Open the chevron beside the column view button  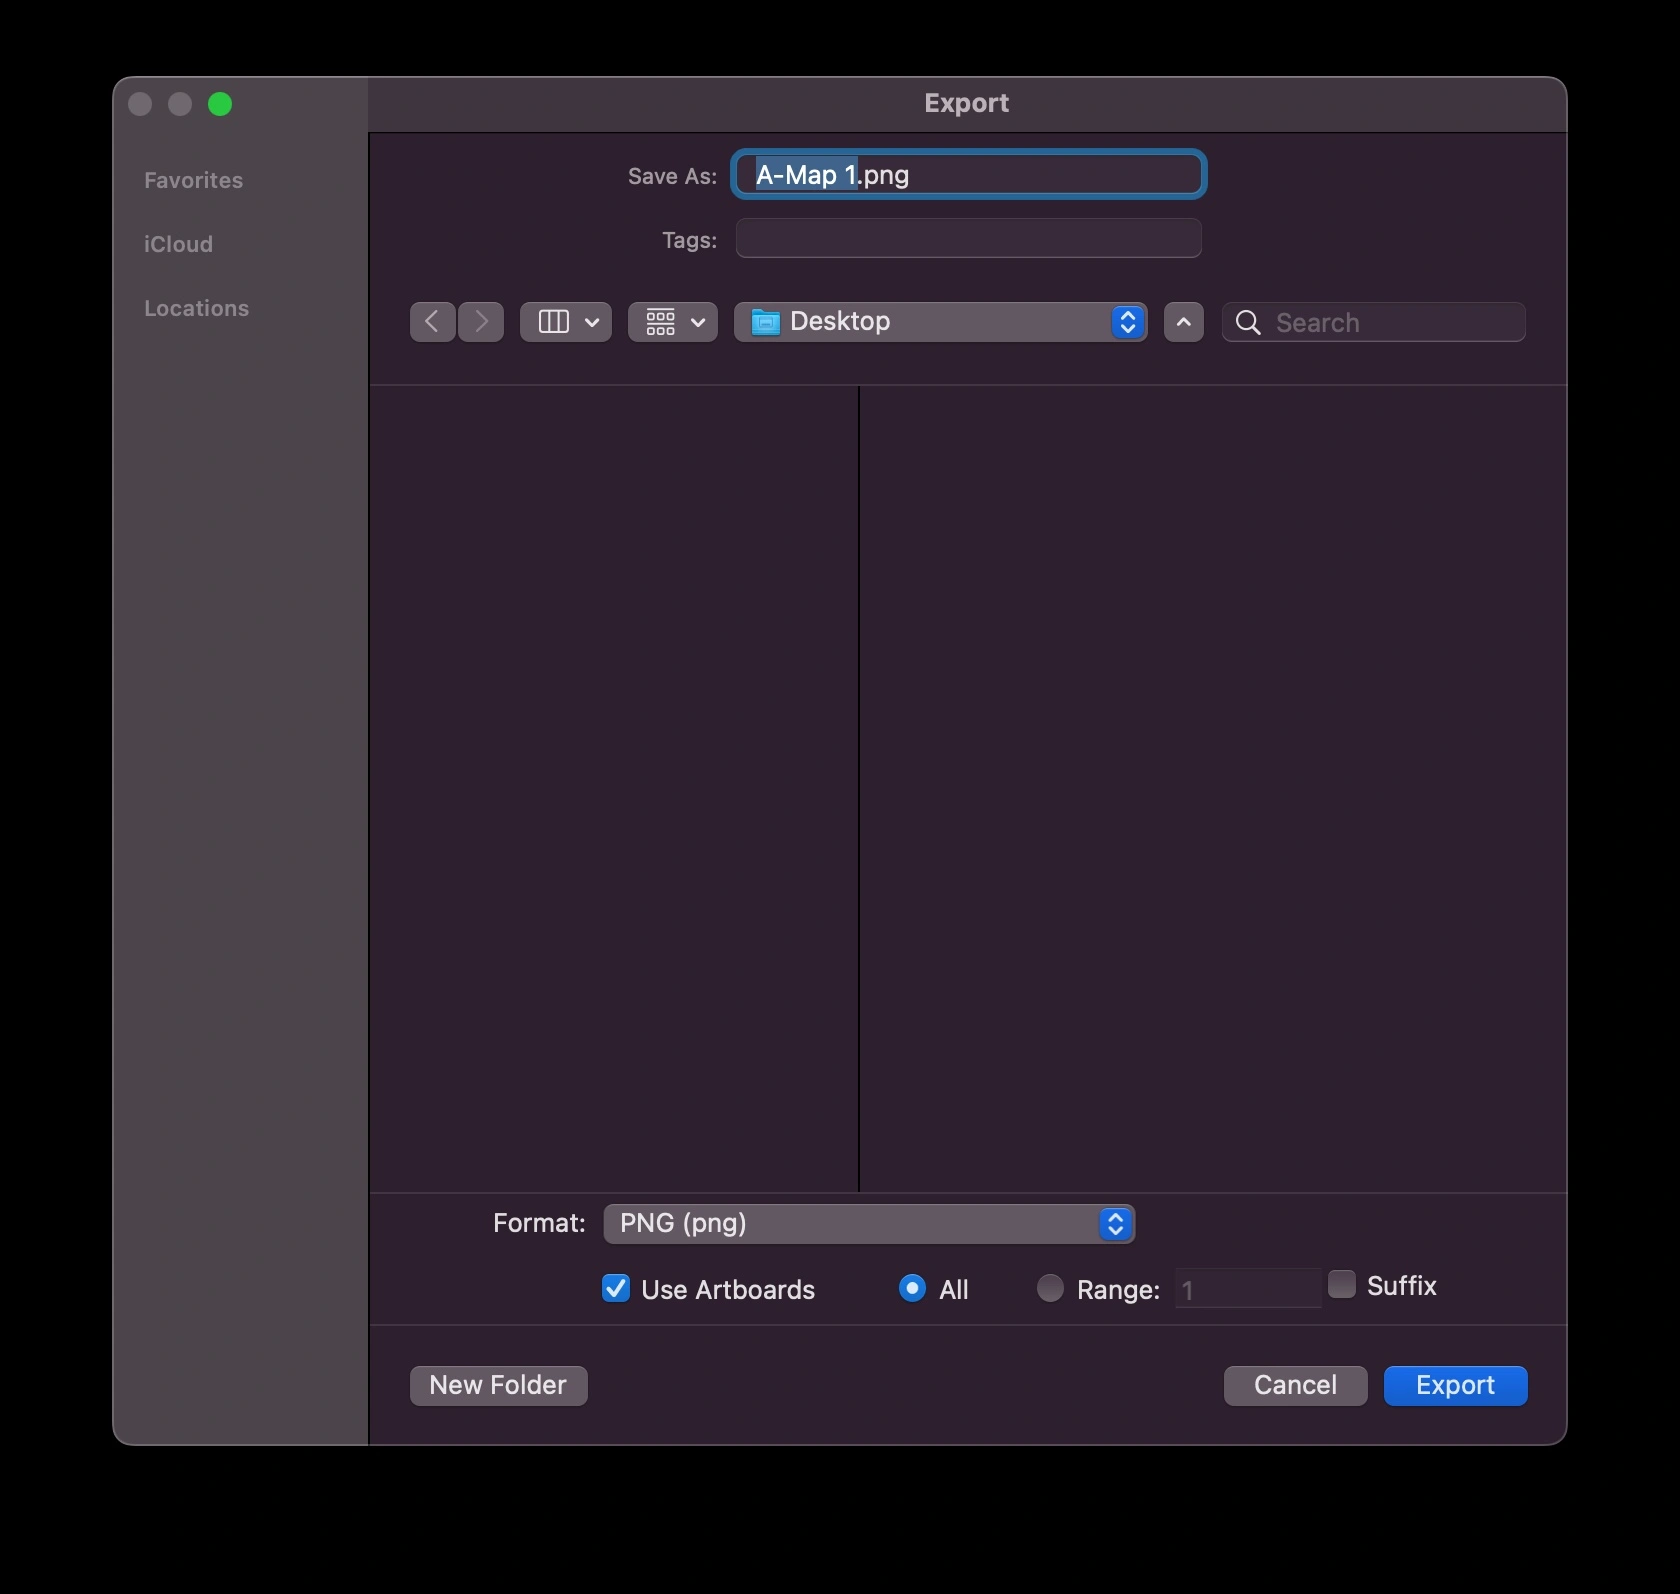tap(593, 321)
